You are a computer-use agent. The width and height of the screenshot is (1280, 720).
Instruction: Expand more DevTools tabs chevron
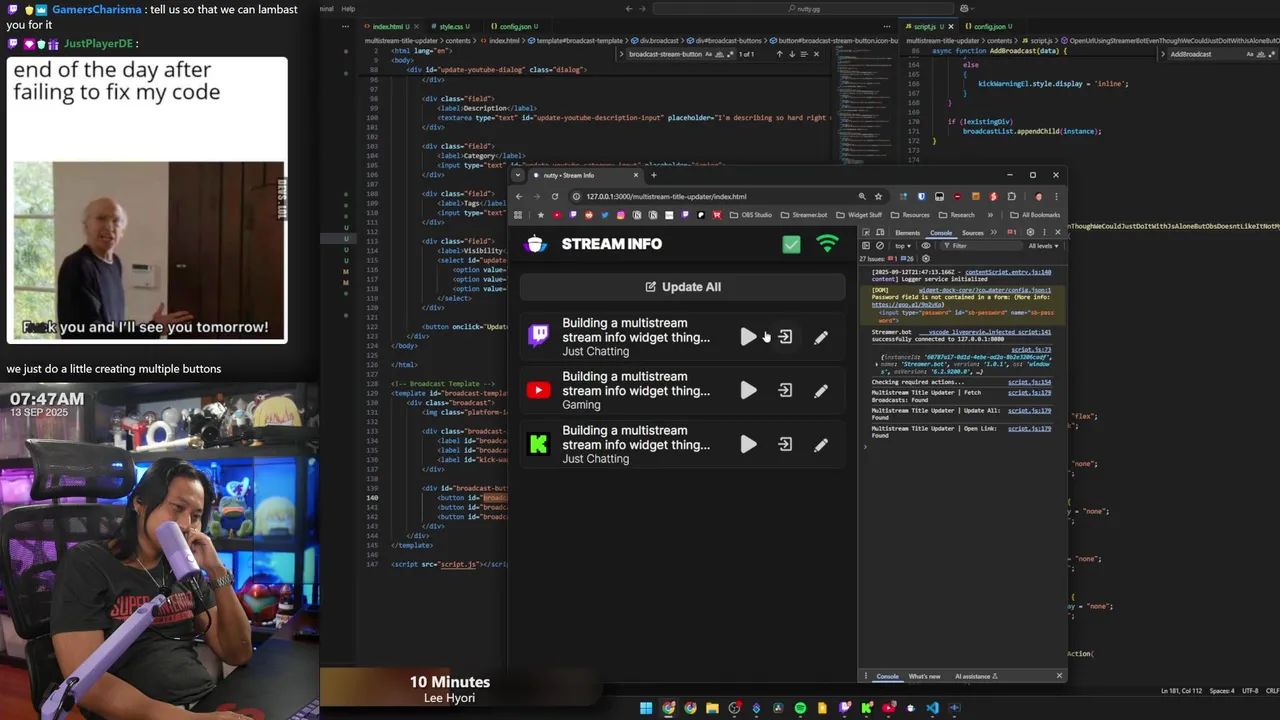coord(994,233)
